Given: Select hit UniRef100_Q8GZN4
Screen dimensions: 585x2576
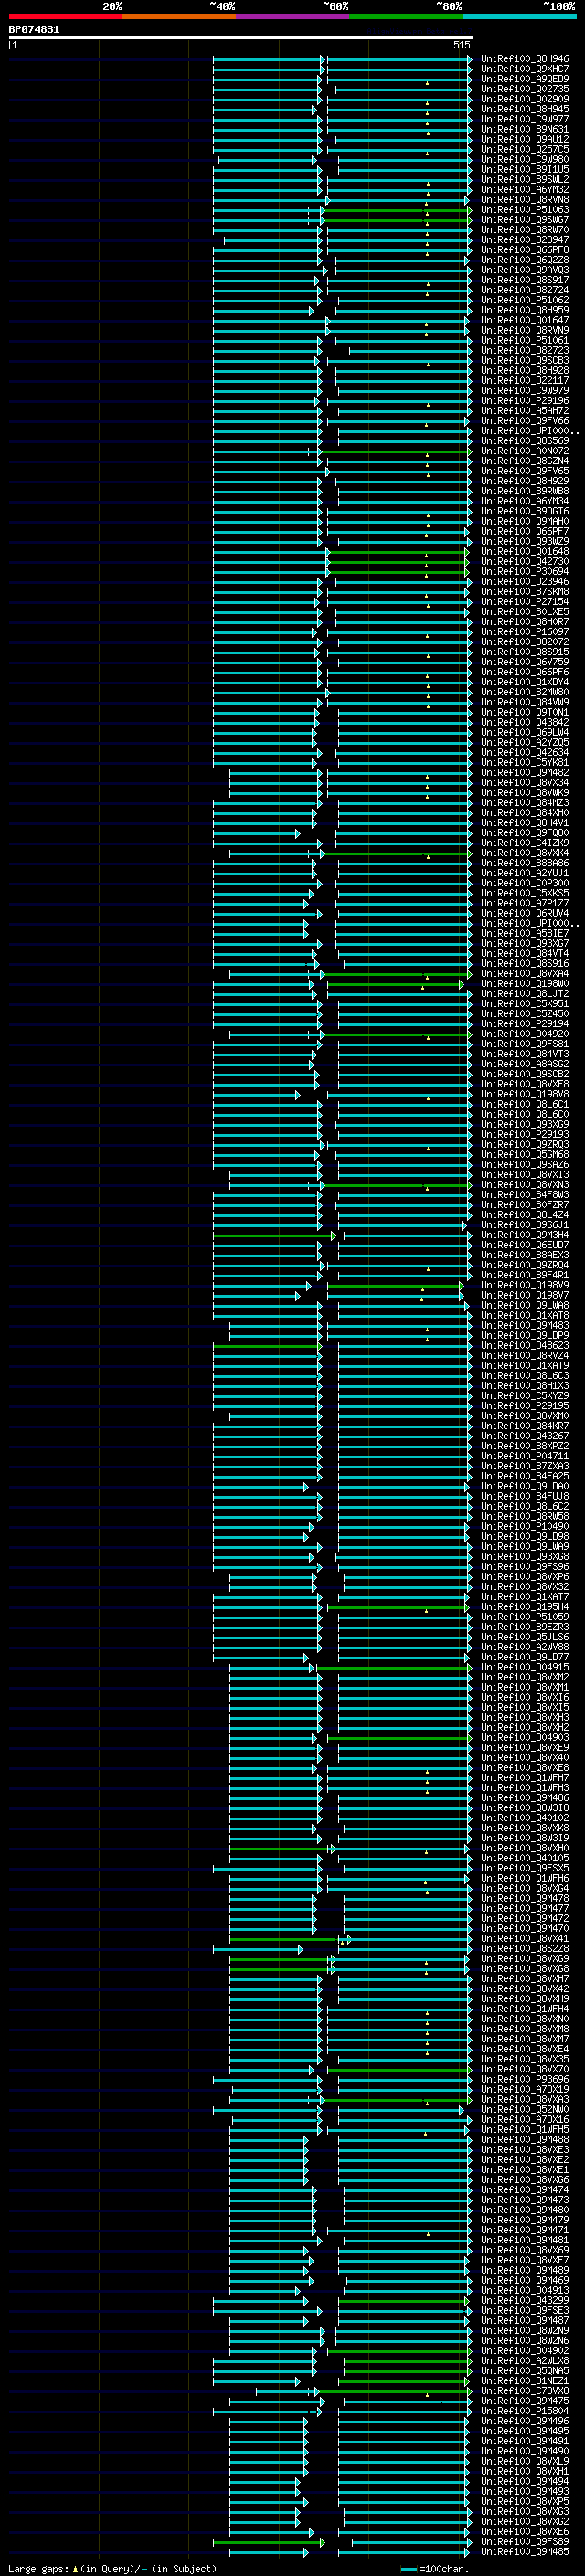Looking at the screenshot, I should coord(525,461).
